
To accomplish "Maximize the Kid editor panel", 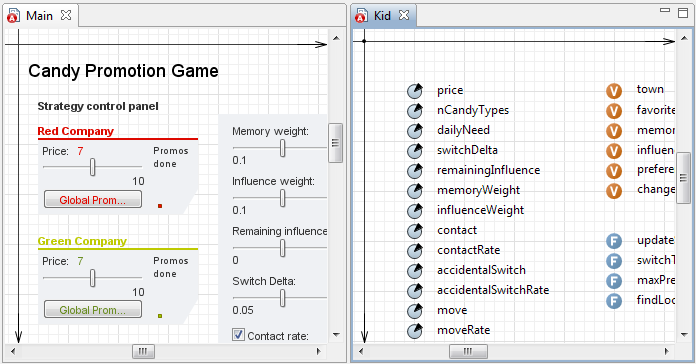I will [x=683, y=13].
